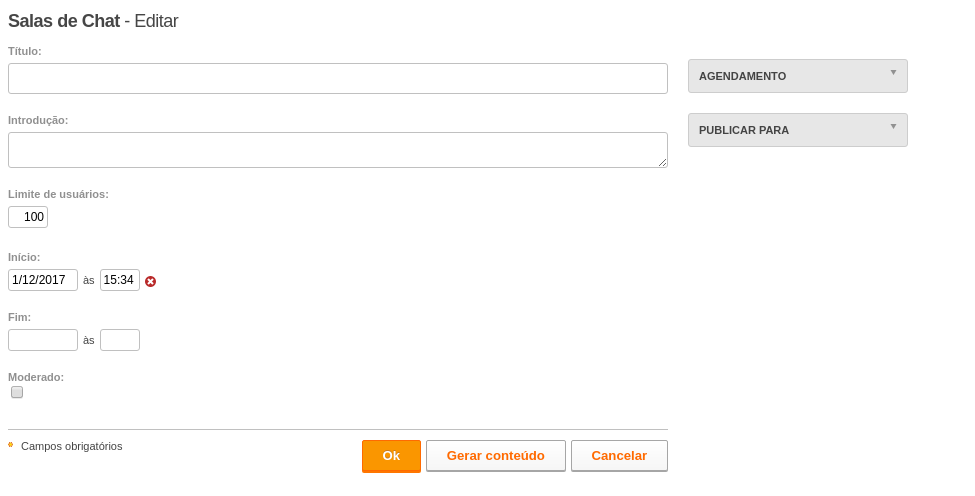The height and width of the screenshot is (496, 975).
Task: Expand AGENDAMENTO using its arrow
Action: tap(893, 73)
